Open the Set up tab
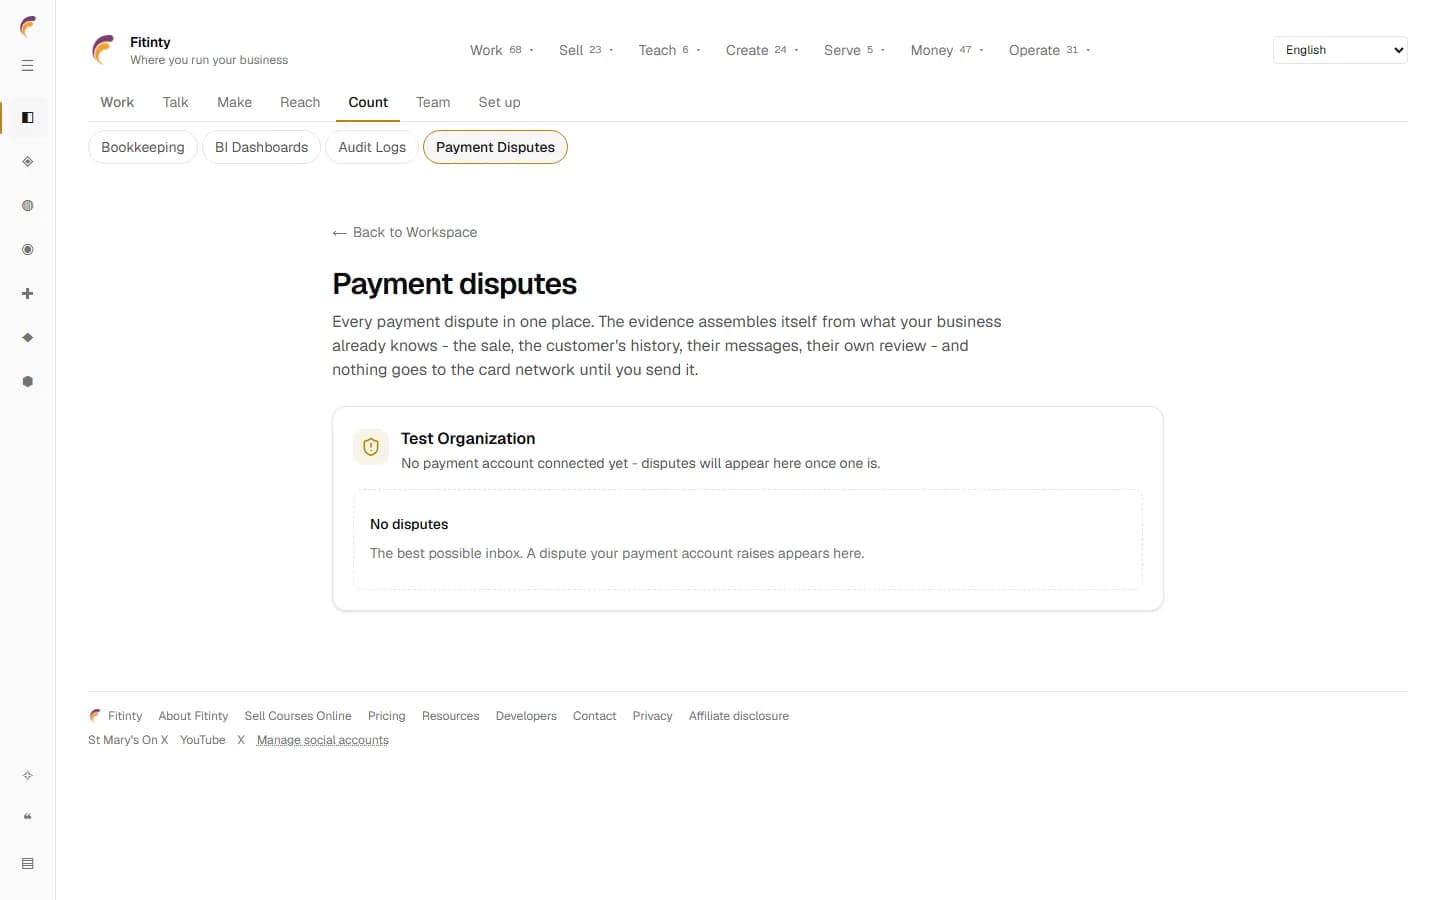The image size is (1440, 900). (499, 102)
